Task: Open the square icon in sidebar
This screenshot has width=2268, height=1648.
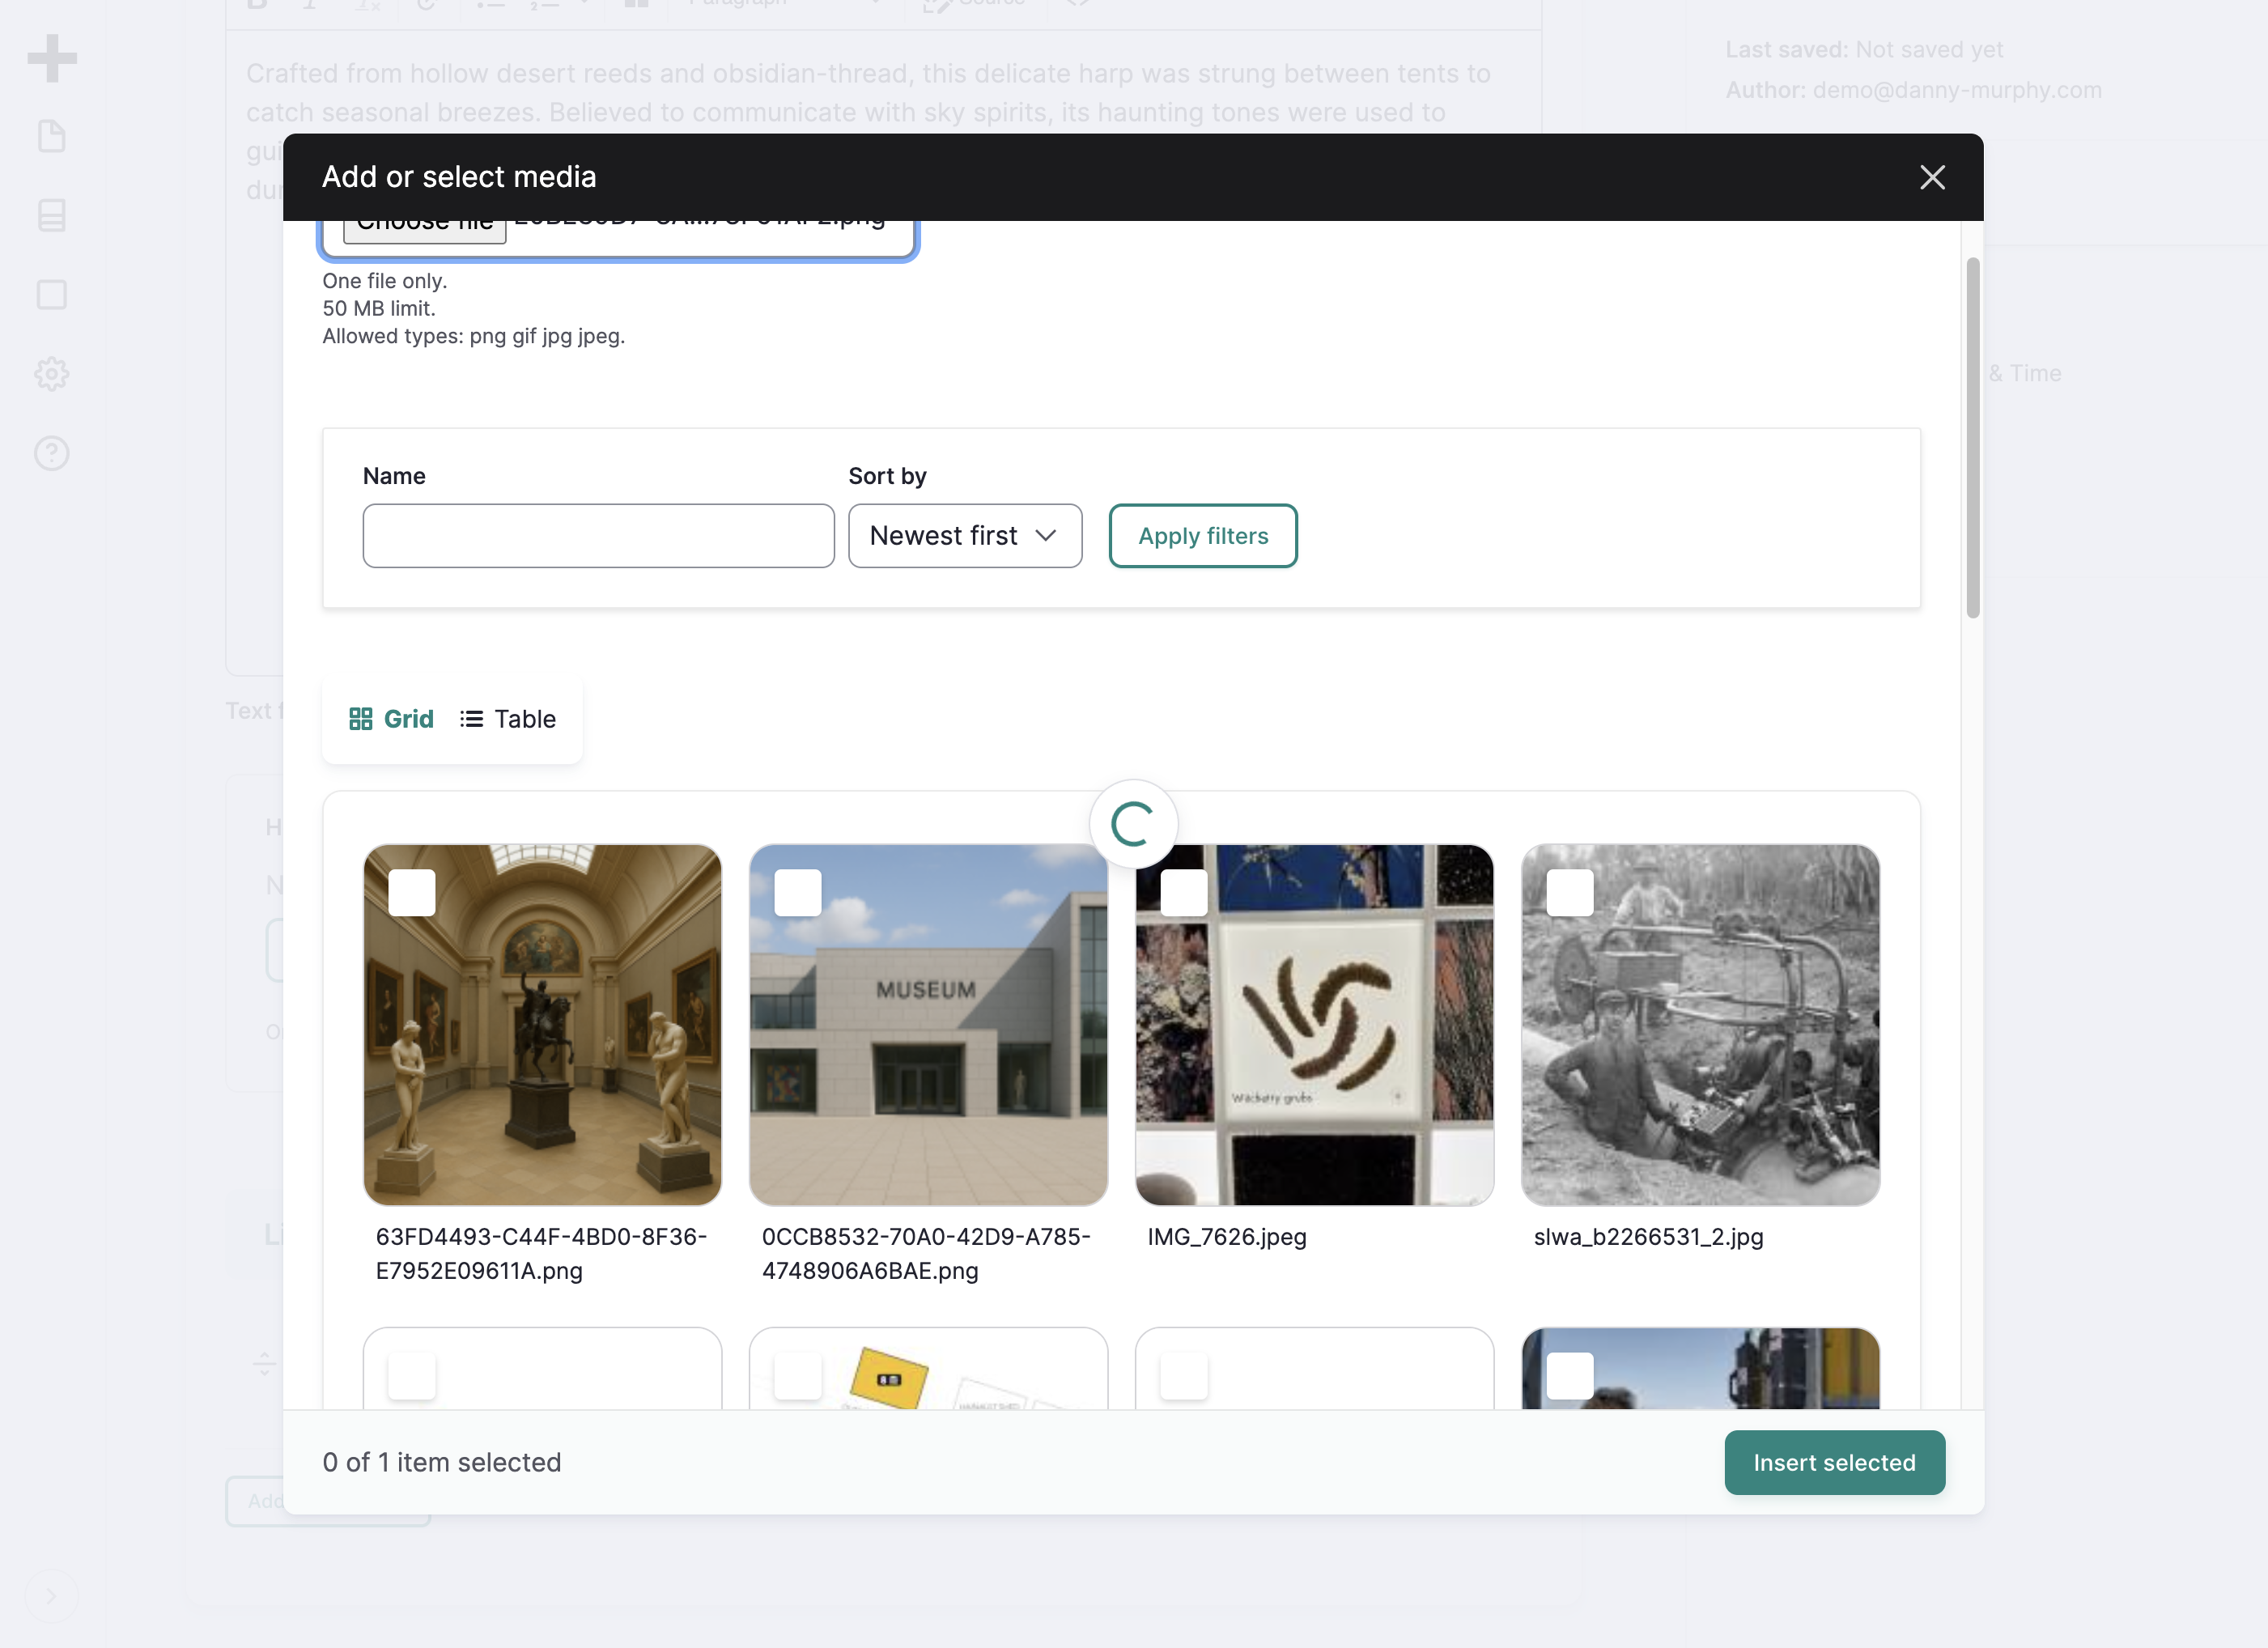Action: click(x=51, y=294)
